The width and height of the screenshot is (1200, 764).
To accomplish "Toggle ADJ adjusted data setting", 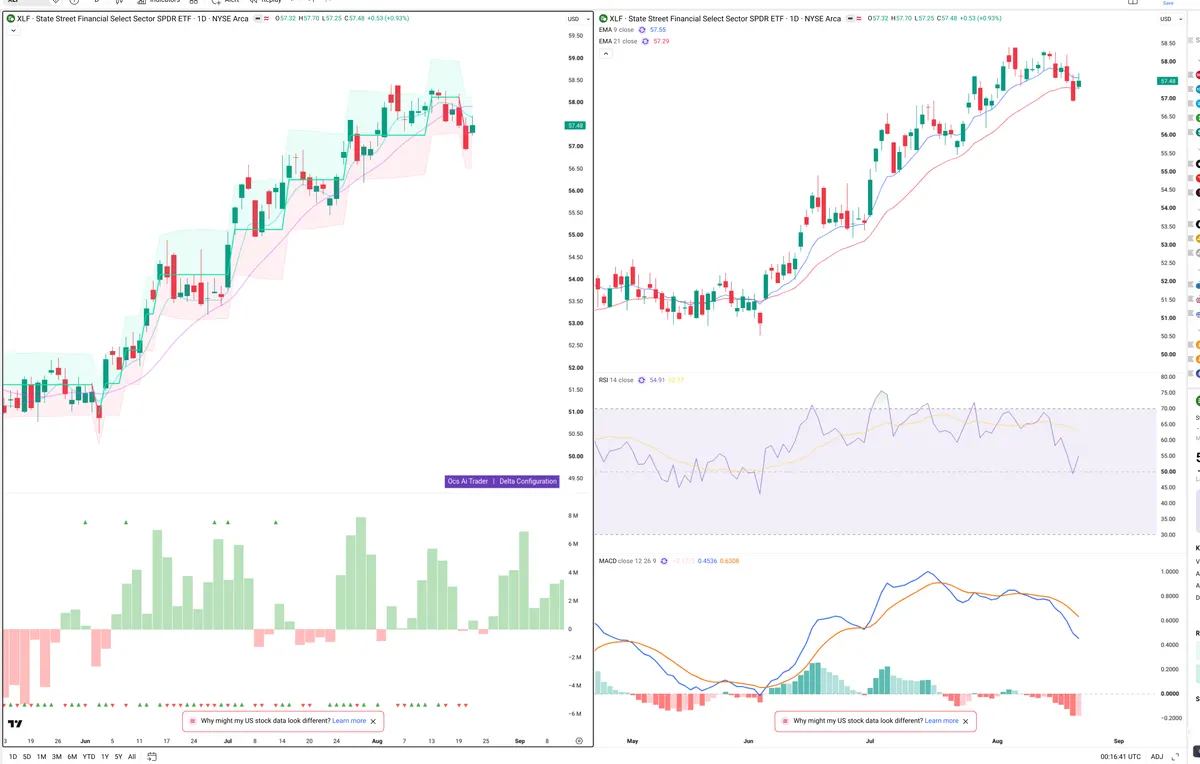I will tap(1158, 757).
